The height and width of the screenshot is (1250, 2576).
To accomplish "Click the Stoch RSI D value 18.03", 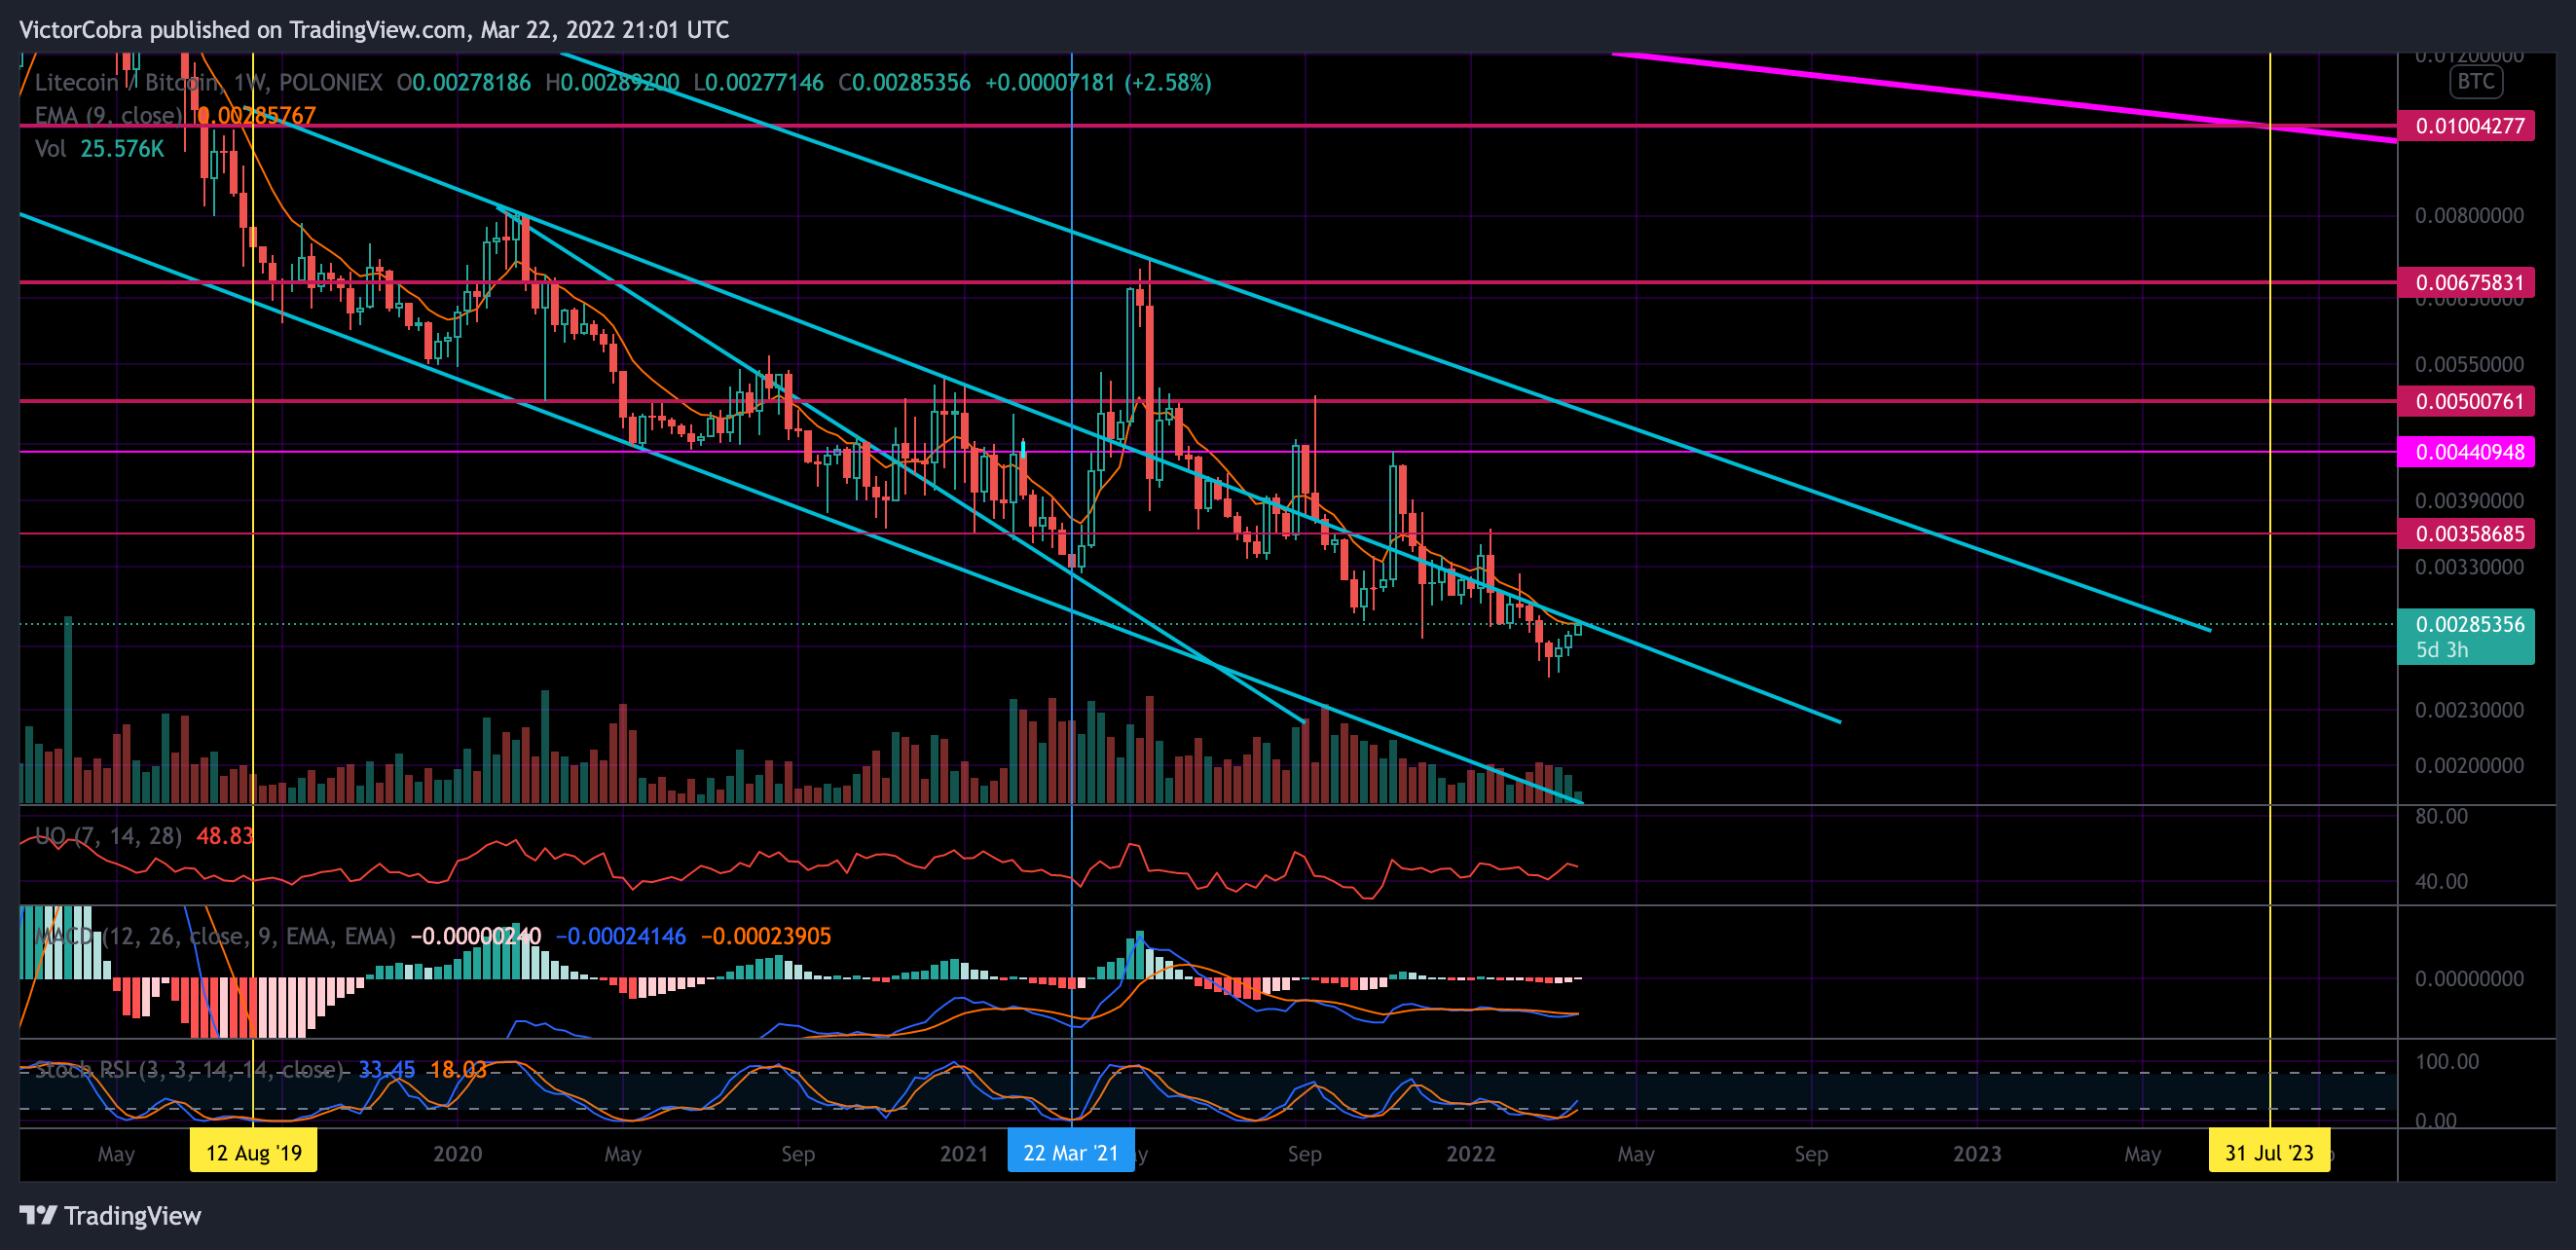I will 458,1070.
